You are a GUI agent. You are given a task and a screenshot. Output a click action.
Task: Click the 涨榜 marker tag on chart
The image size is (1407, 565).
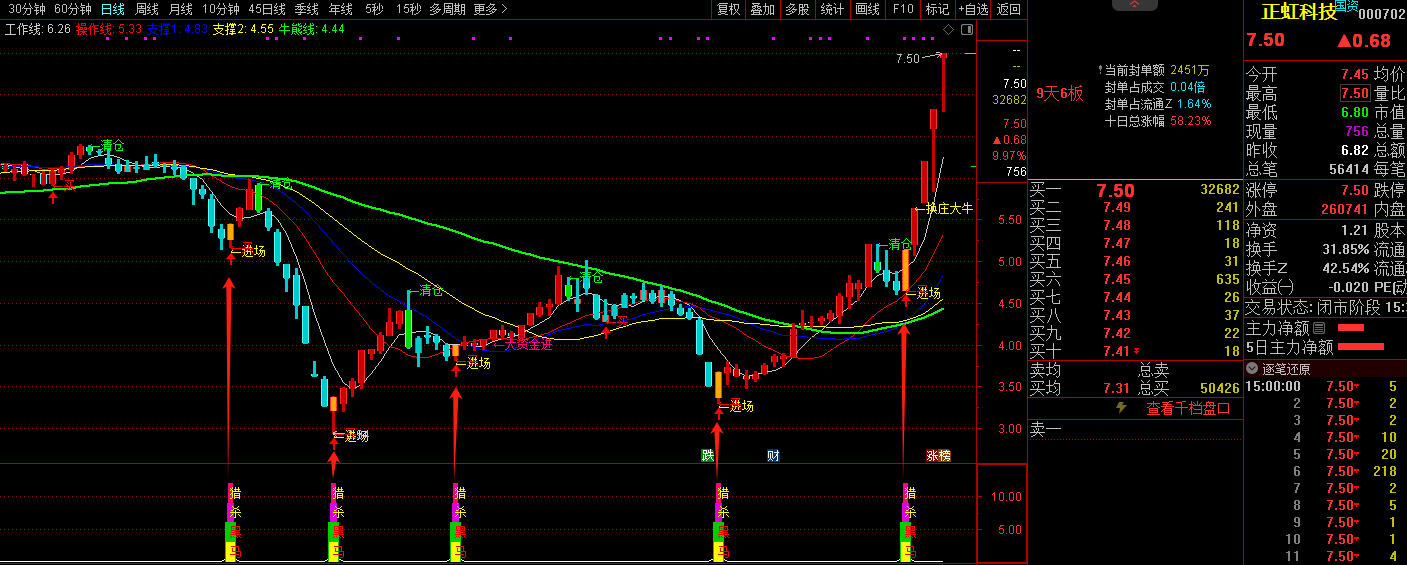[938, 456]
